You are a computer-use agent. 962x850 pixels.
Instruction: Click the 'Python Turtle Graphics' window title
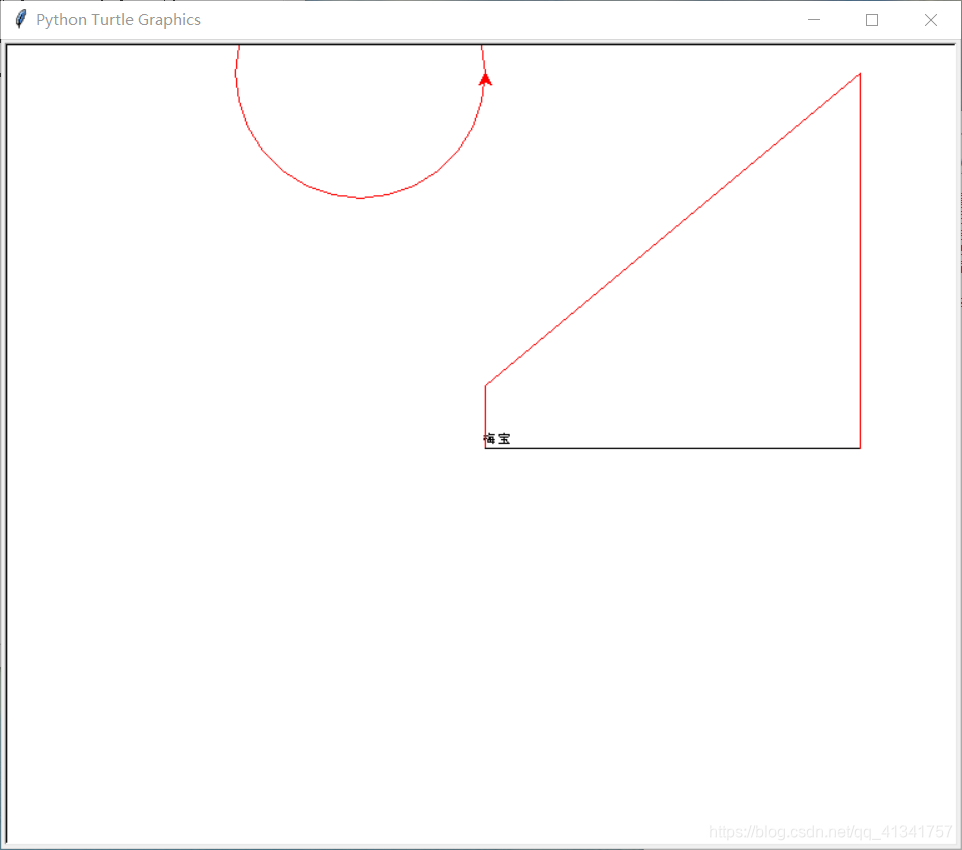coord(118,20)
